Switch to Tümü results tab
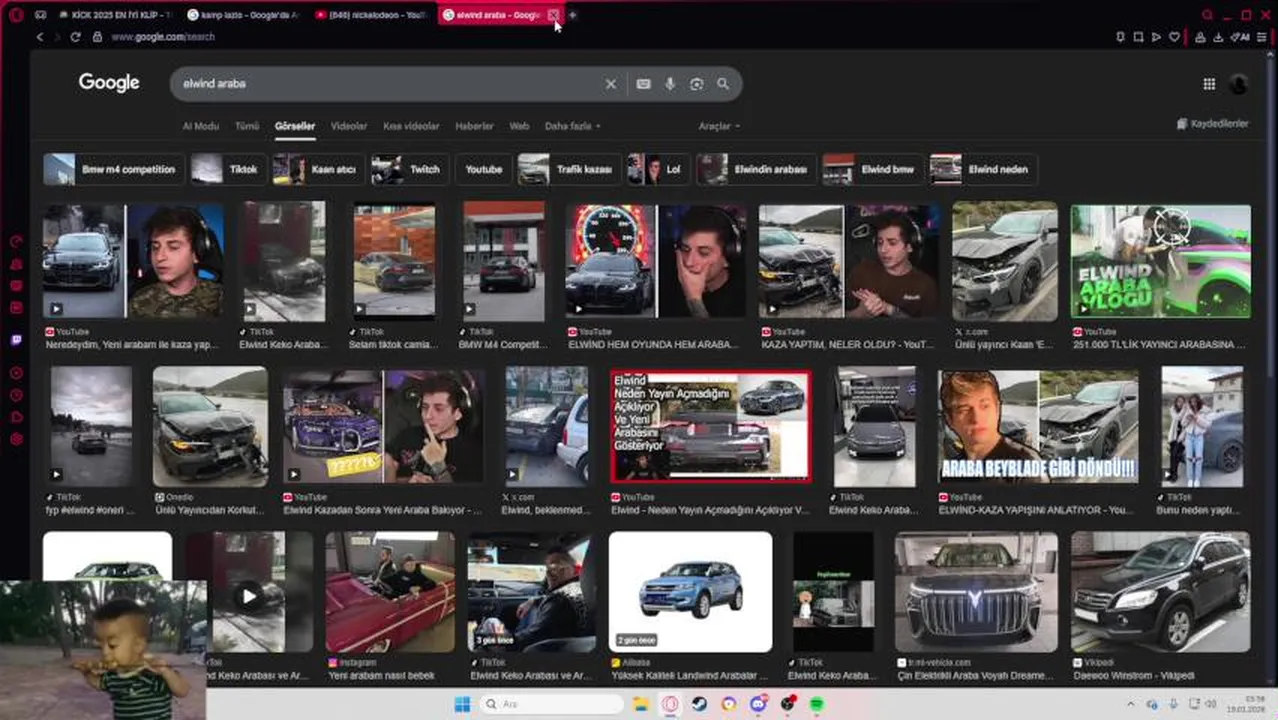Viewport: 1278px width, 720px height. 247,126
